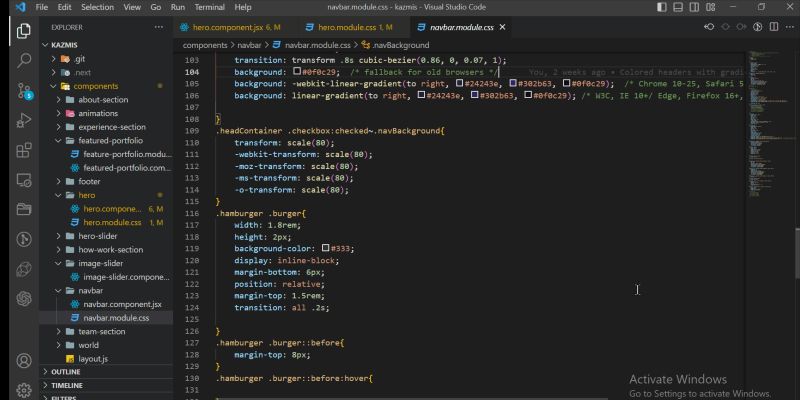Expand the footer folder

coord(106,181)
